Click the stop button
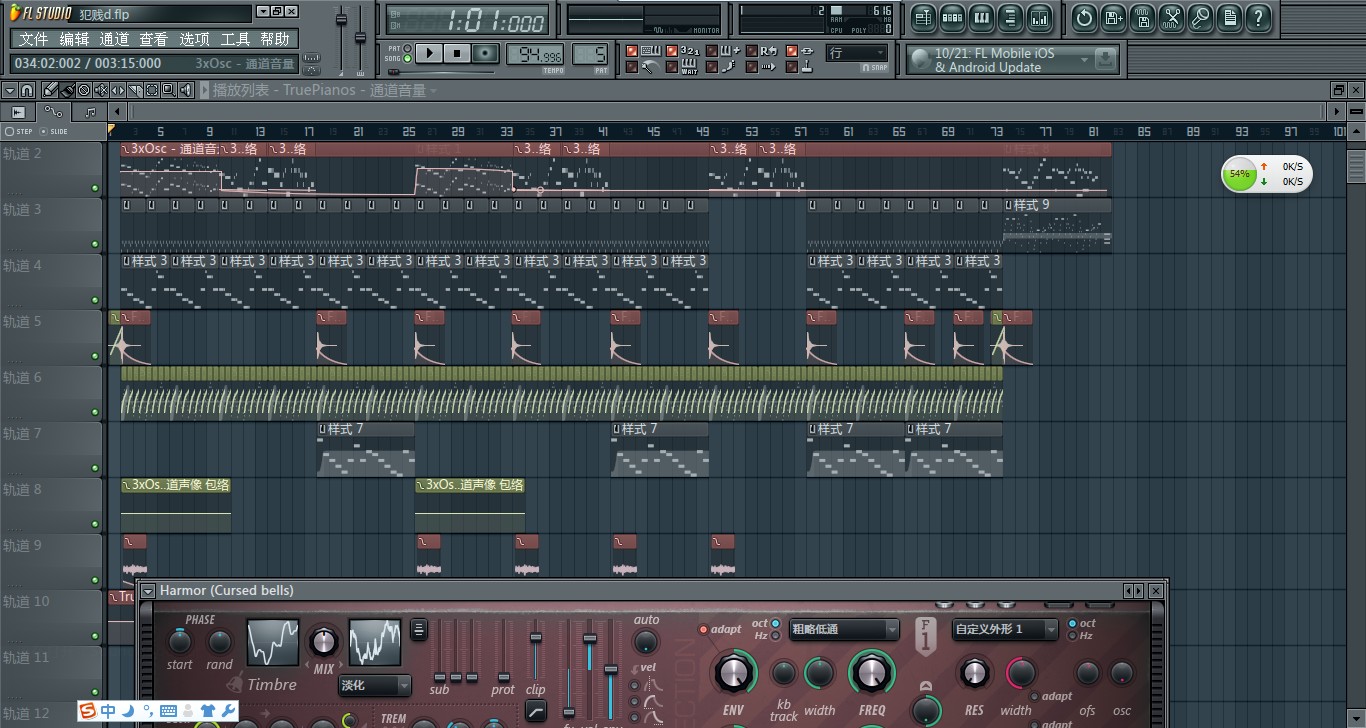 (457, 53)
